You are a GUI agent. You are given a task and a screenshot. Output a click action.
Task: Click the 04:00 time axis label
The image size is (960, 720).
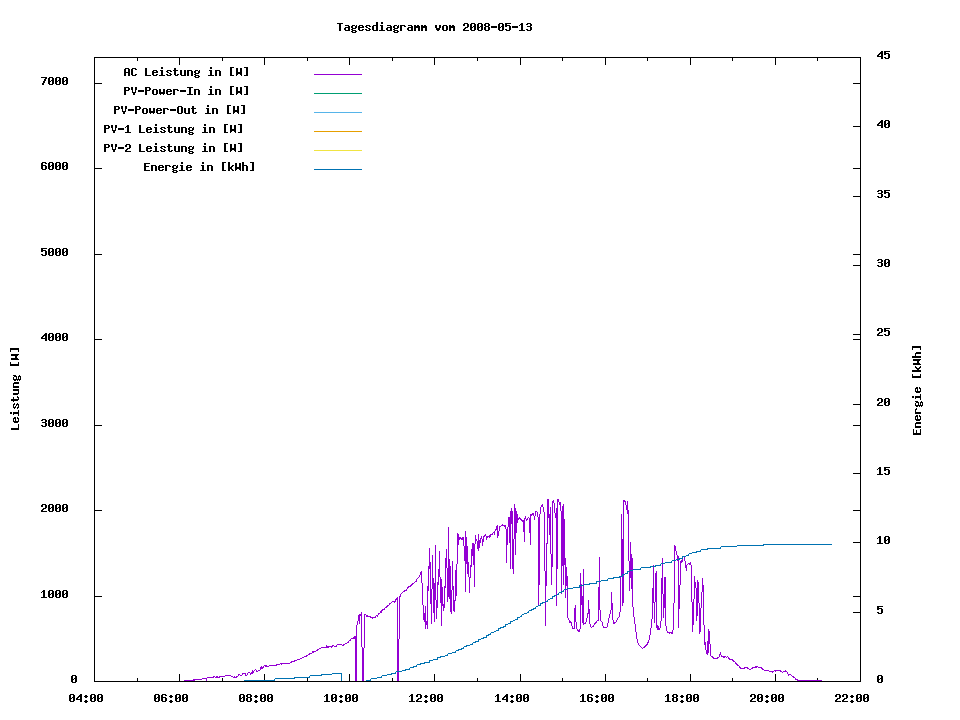pyautogui.click(x=85, y=698)
